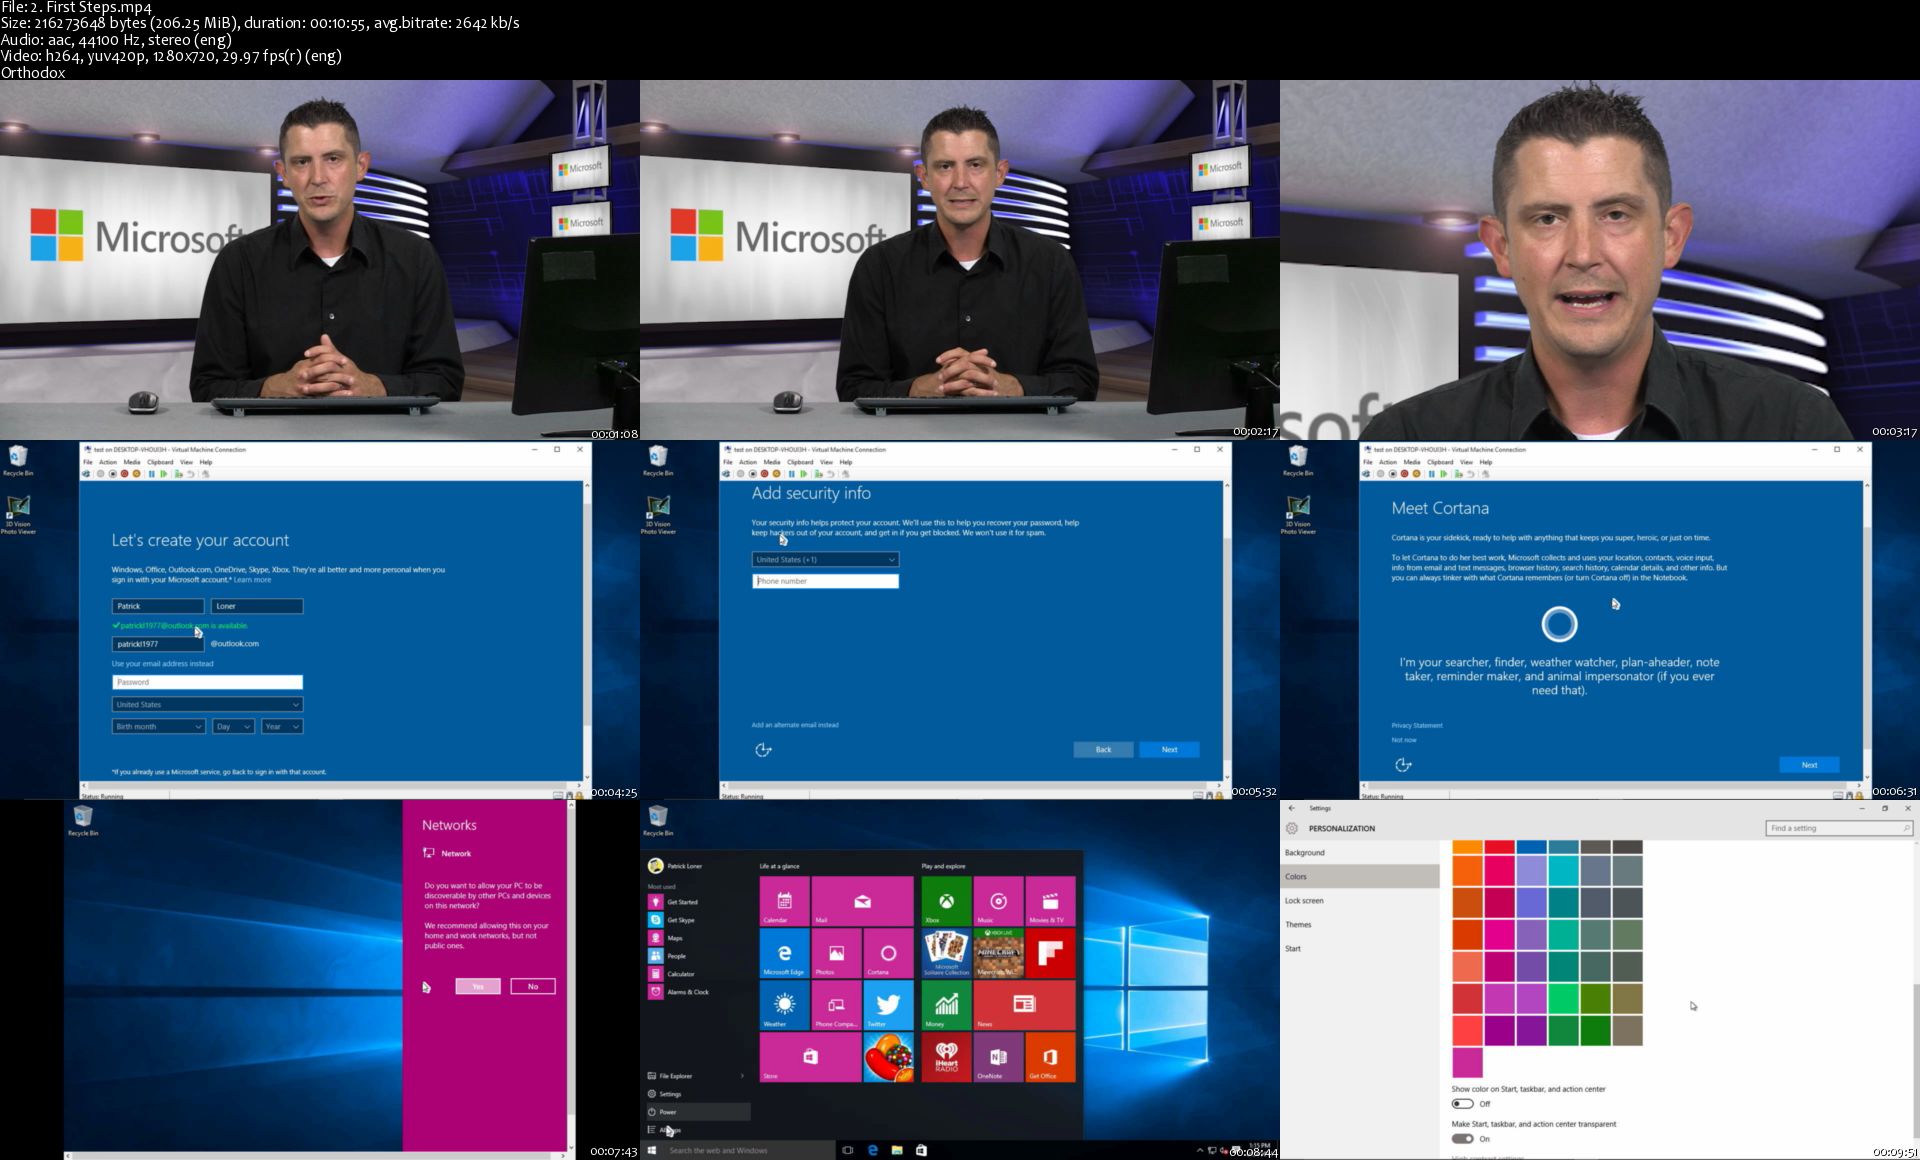This screenshot has width=1920, height=1160.
Task: Open the United States (+1) country code dropdown
Action: [x=825, y=560]
